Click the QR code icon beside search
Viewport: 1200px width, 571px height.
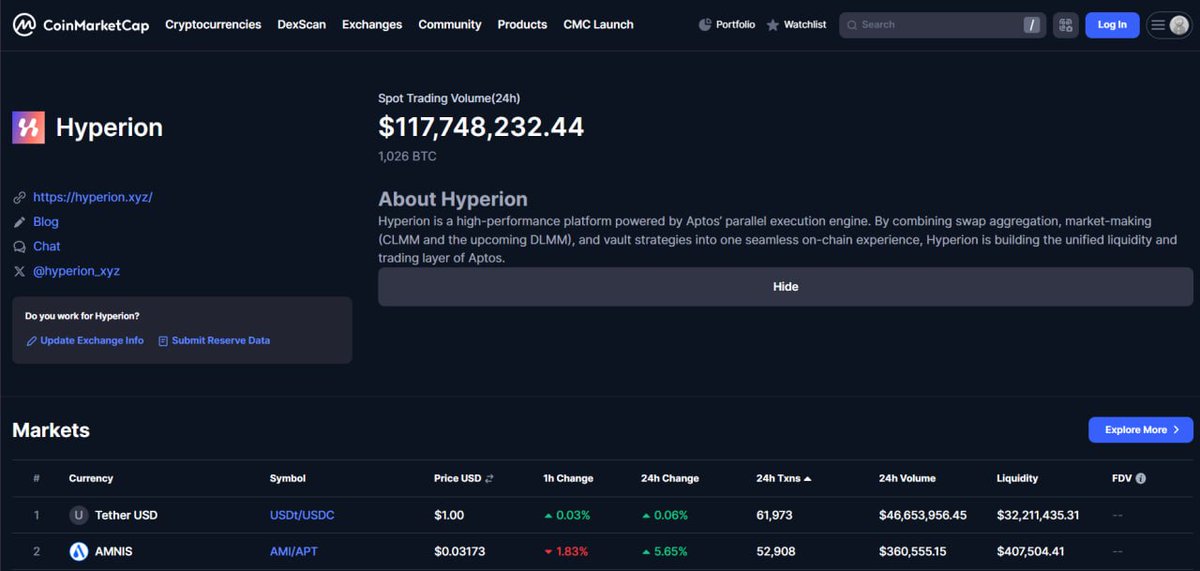point(1065,25)
